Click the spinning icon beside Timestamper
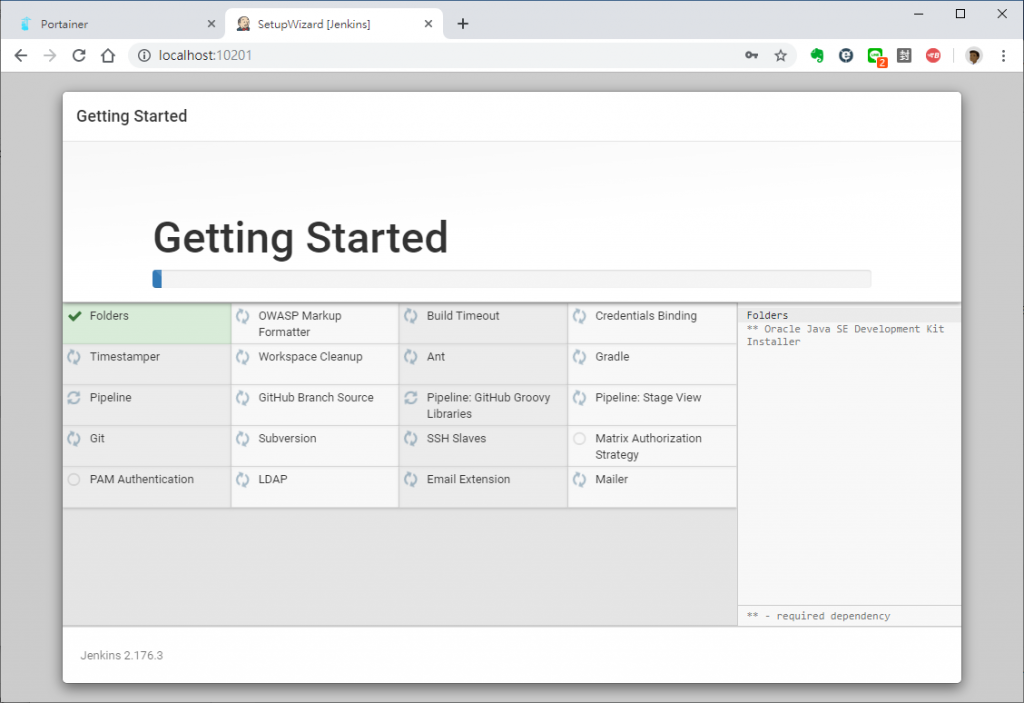Image resolution: width=1024 pixels, height=703 pixels. [x=74, y=357]
